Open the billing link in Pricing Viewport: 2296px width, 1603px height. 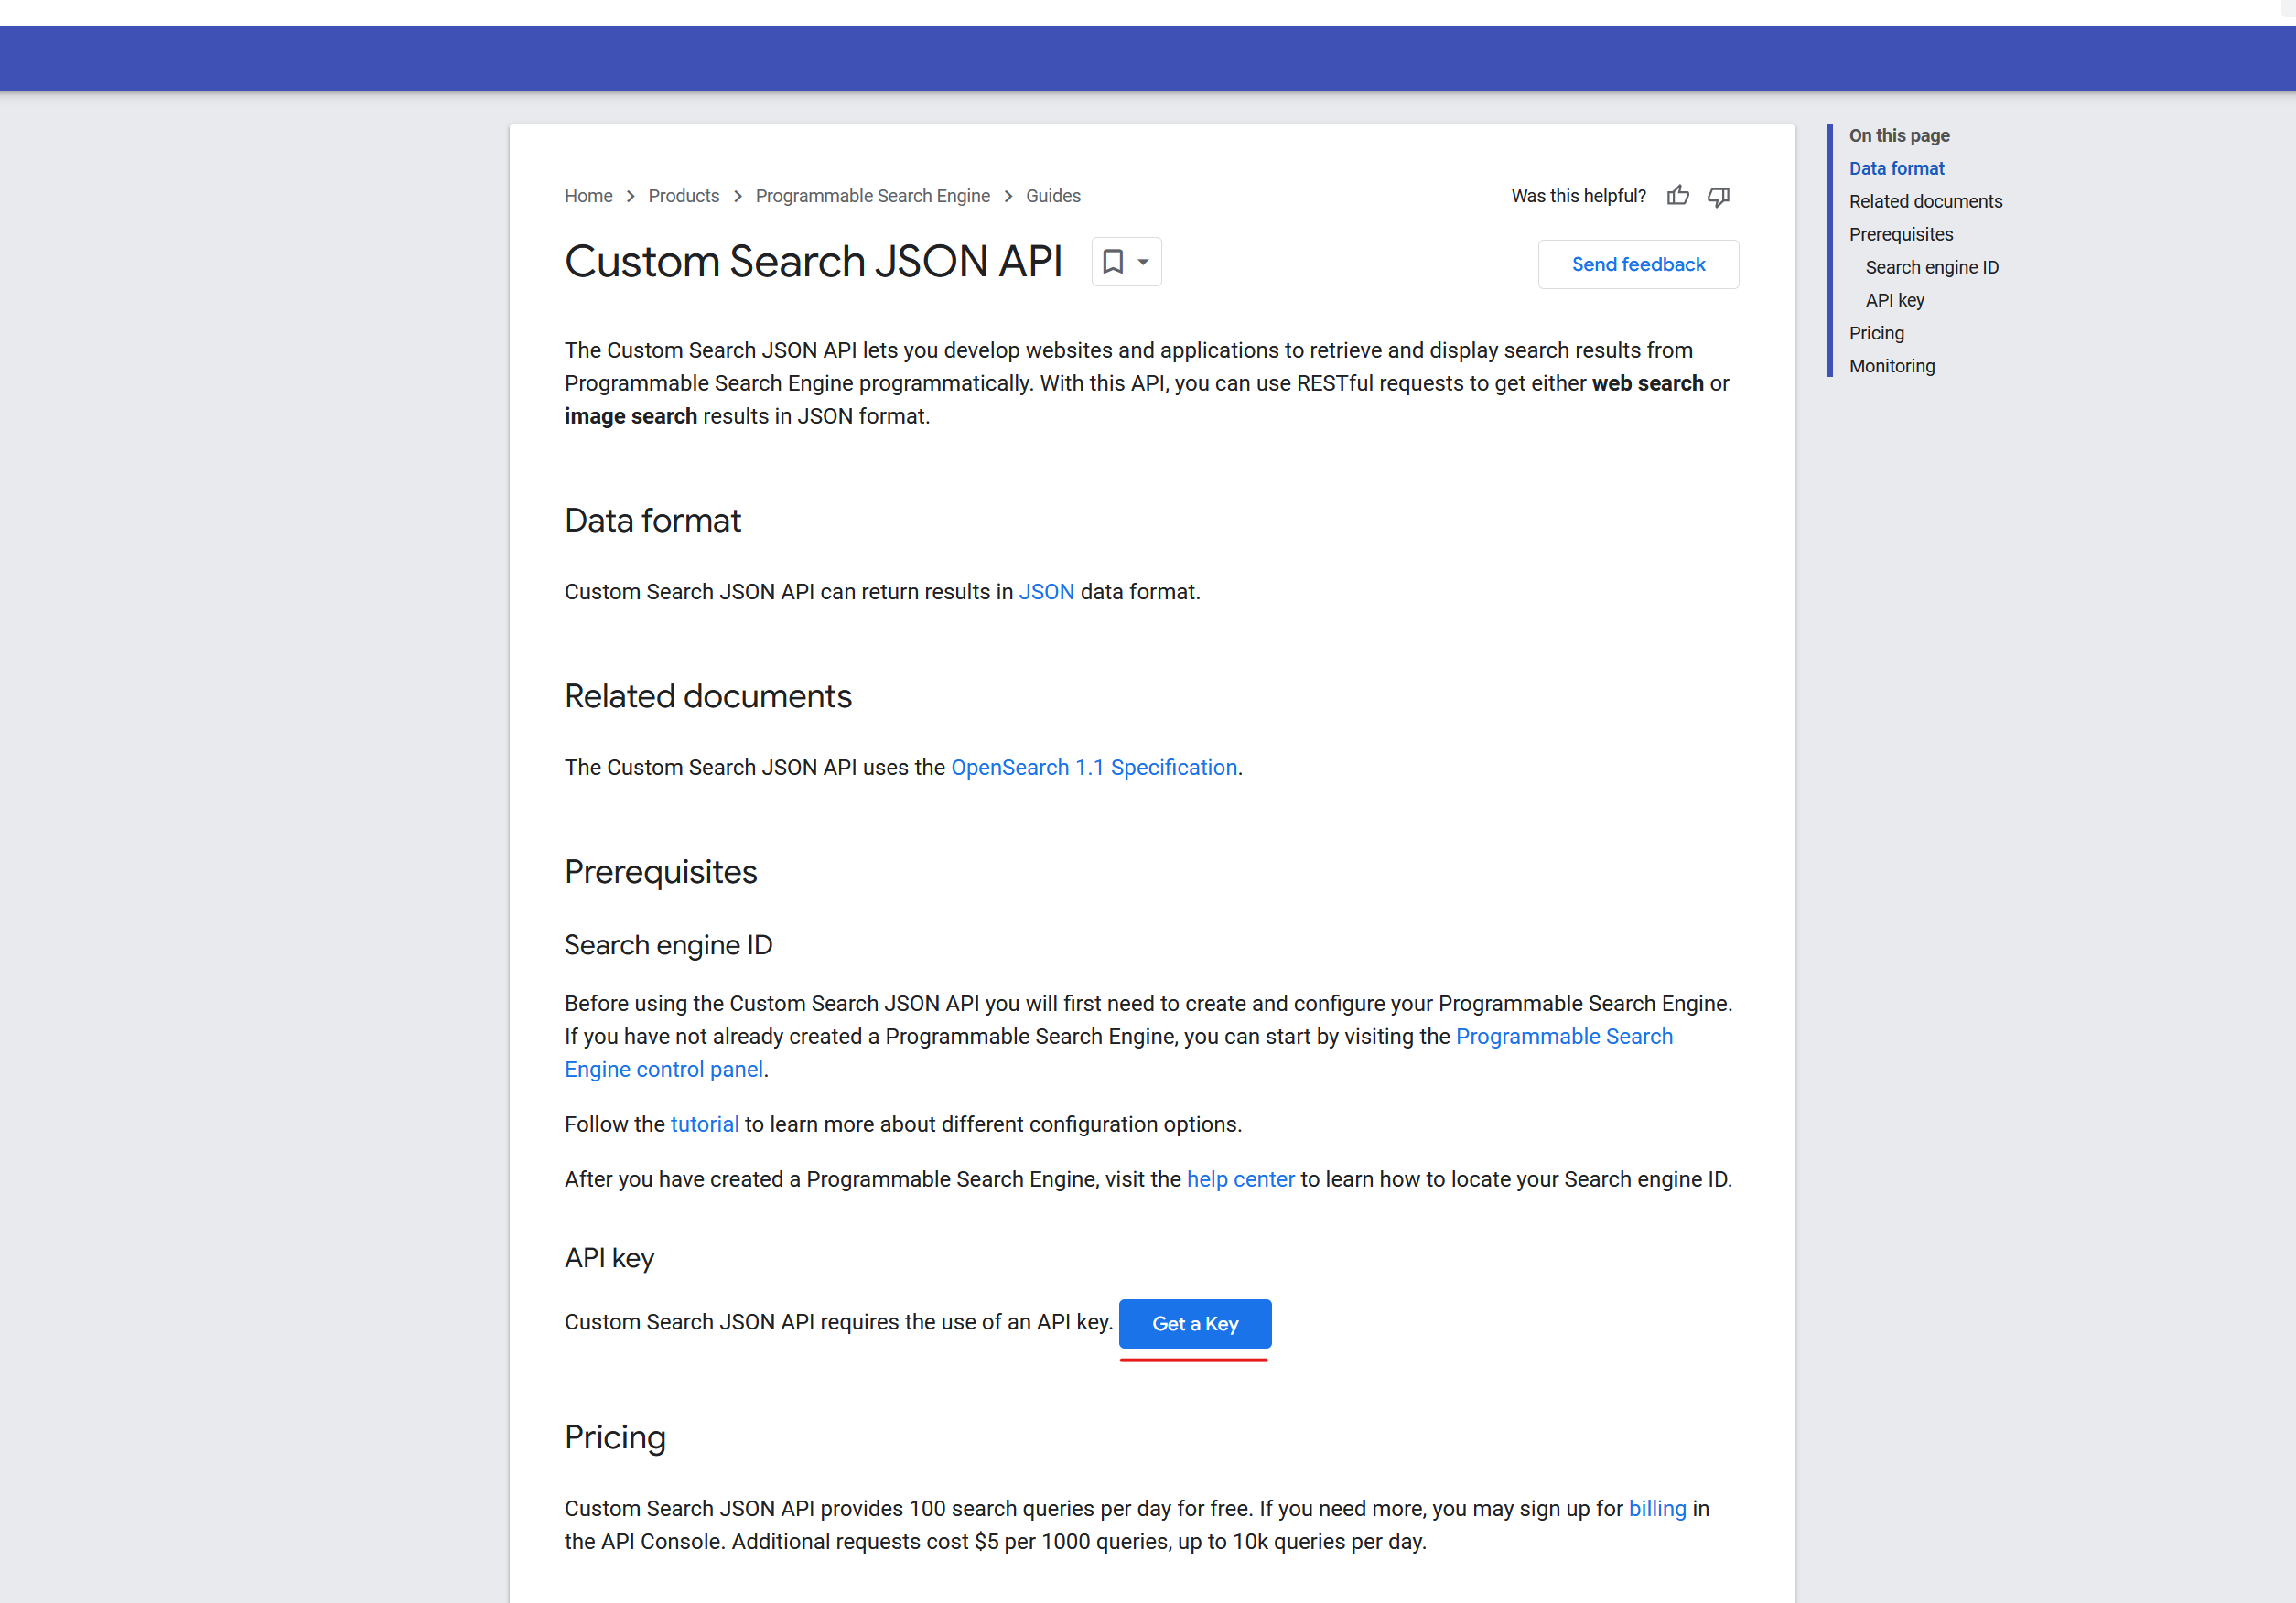pyautogui.click(x=1657, y=1509)
